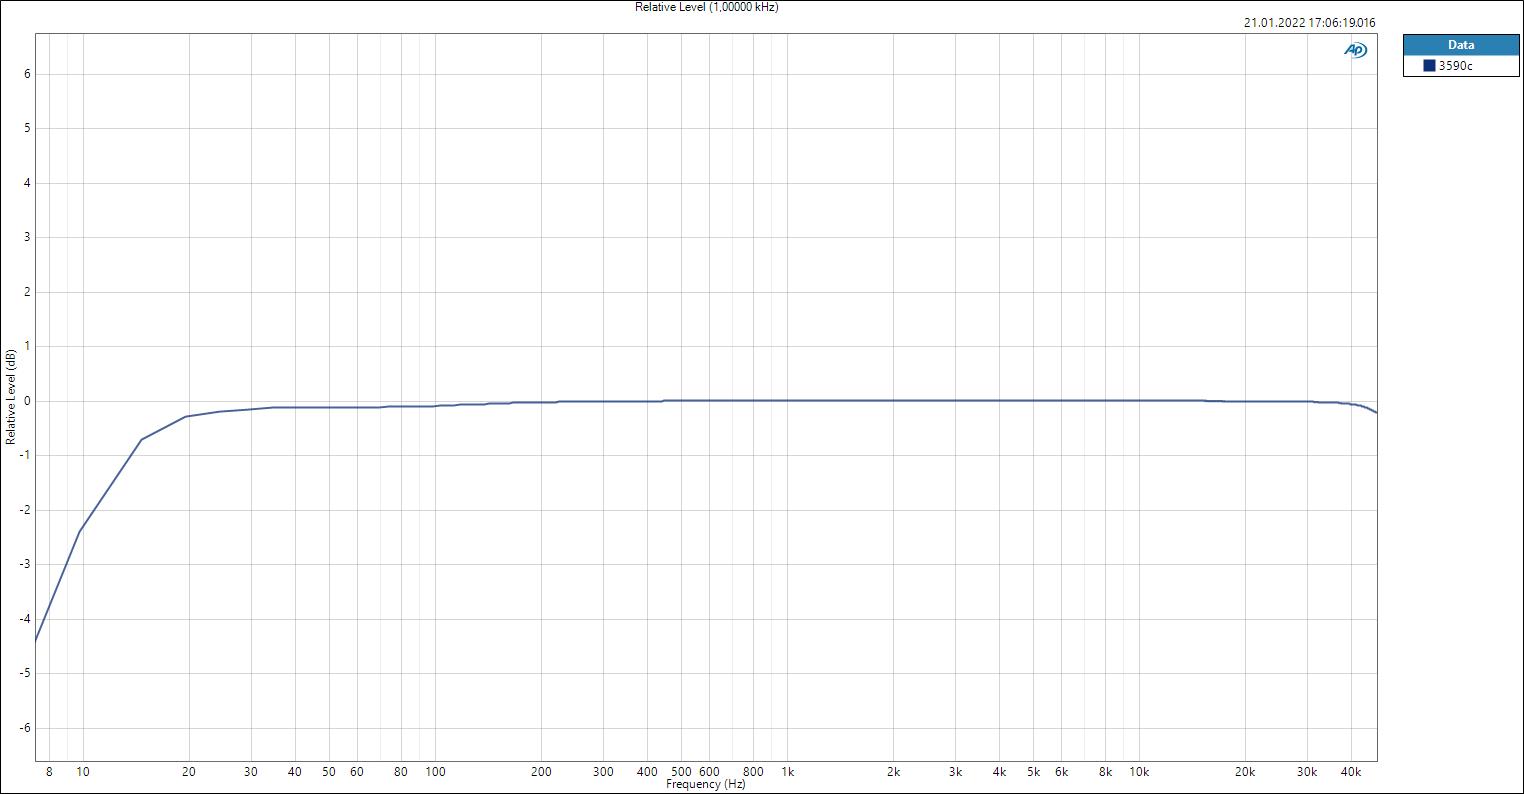Click the Data legend header
1524x794 pixels.
[1460, 45]
